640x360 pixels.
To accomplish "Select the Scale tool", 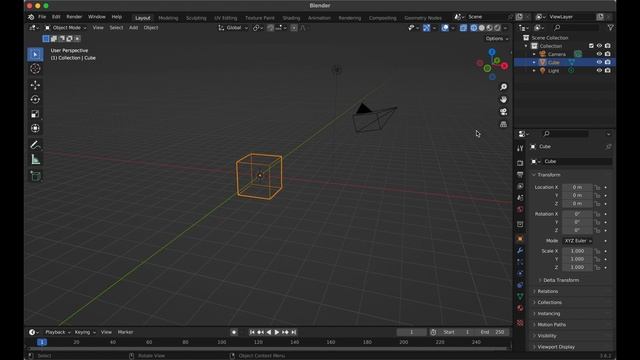I will [x=36, y=114].
